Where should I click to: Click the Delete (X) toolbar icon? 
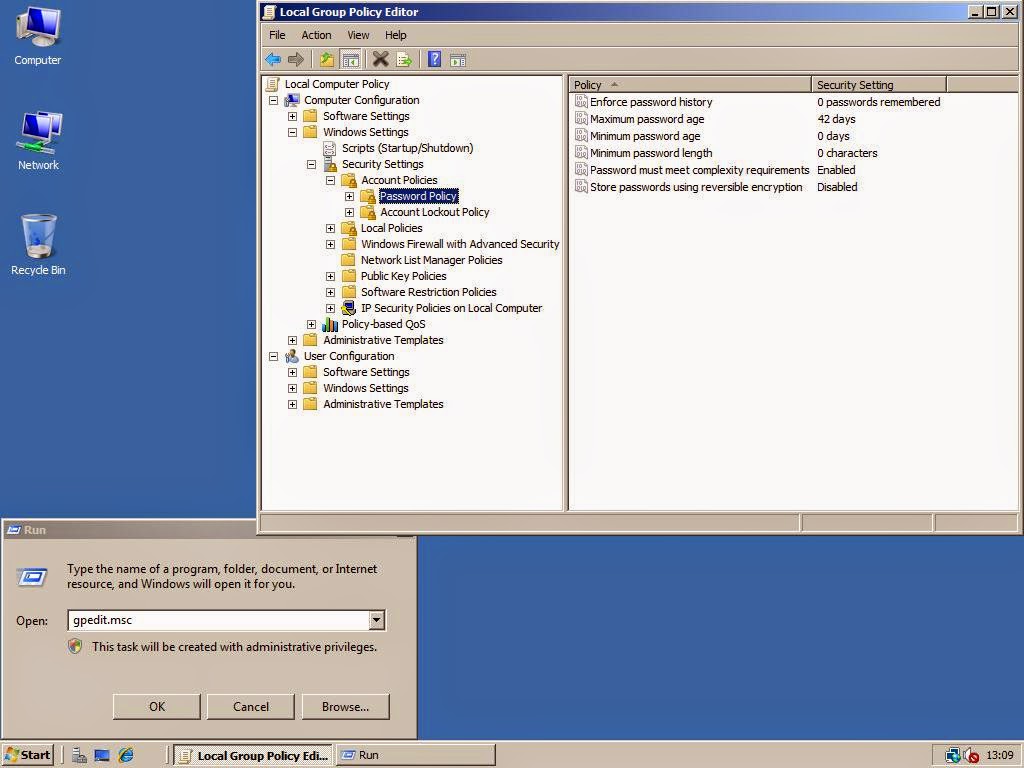point(380,59)
